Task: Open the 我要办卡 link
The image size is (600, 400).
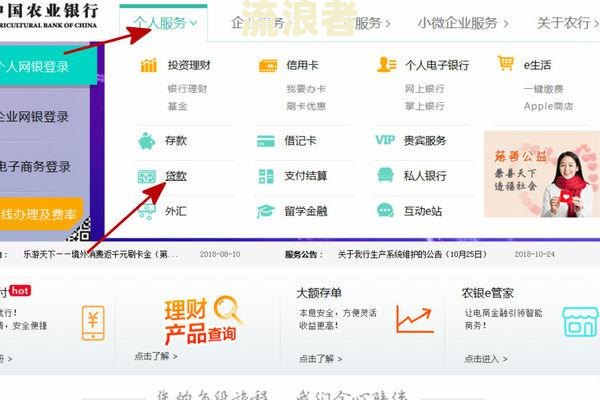Action: [x=306, y=89]
